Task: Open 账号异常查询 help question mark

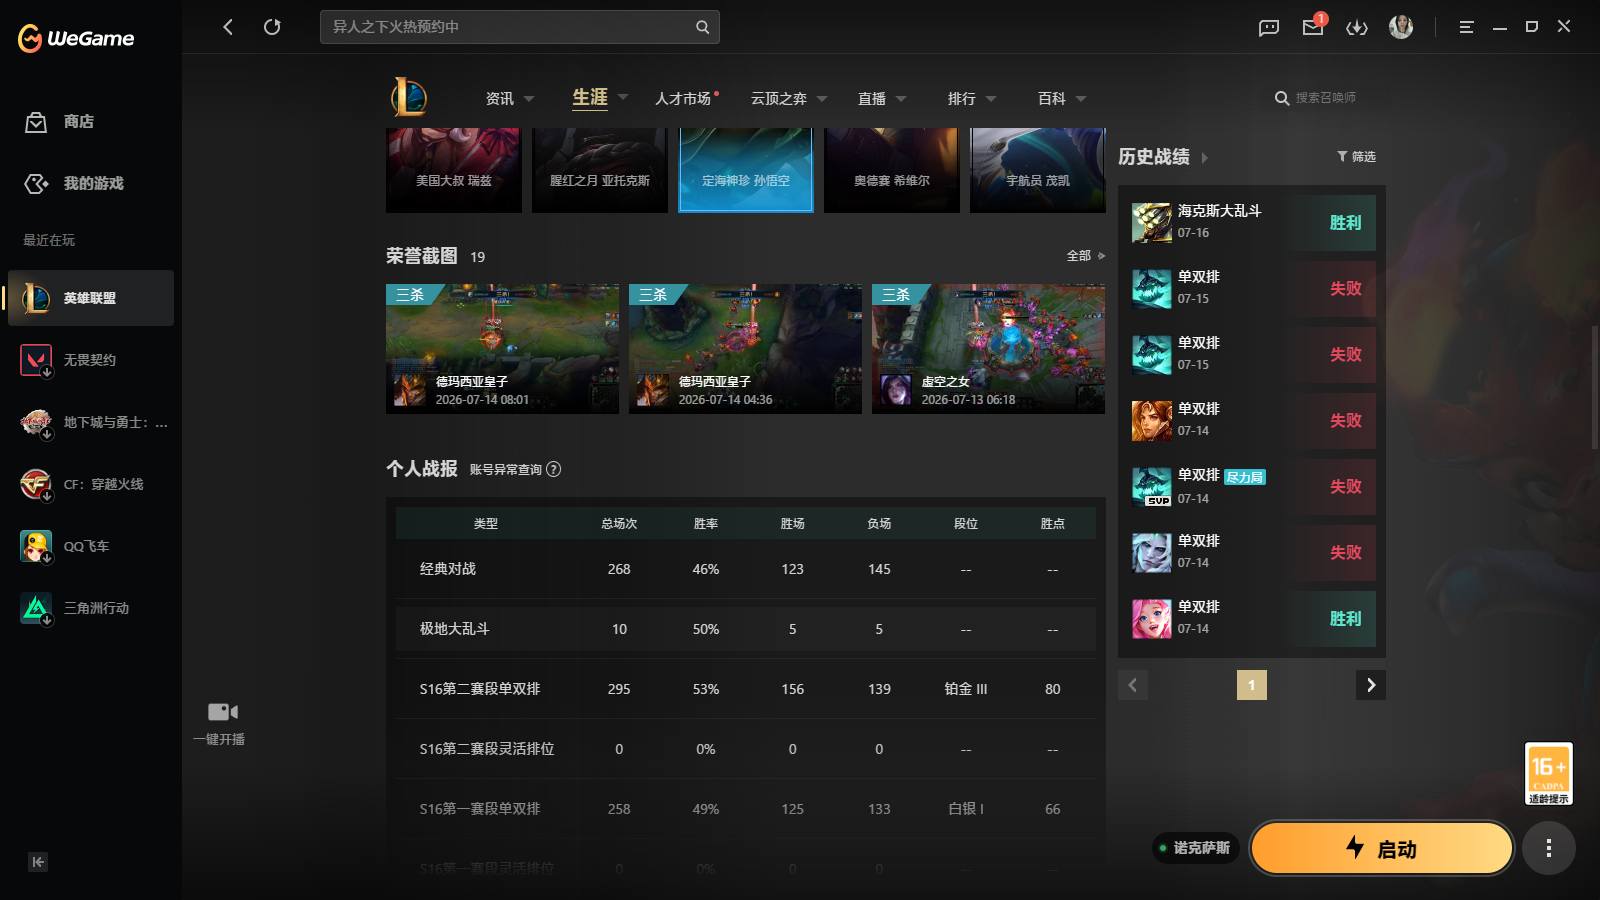Action: 554,469
